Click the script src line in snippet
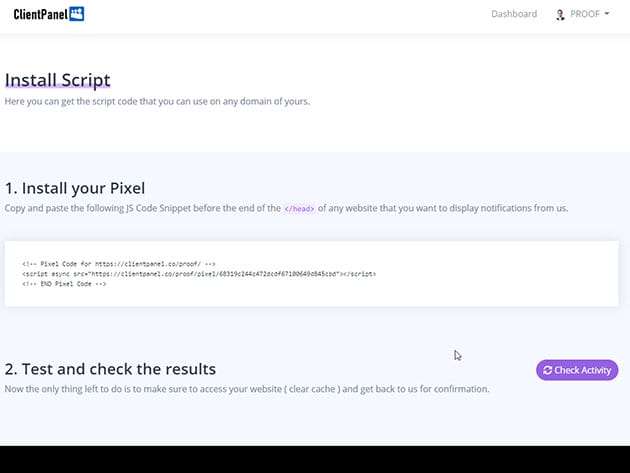 click(x=199, y=273)
